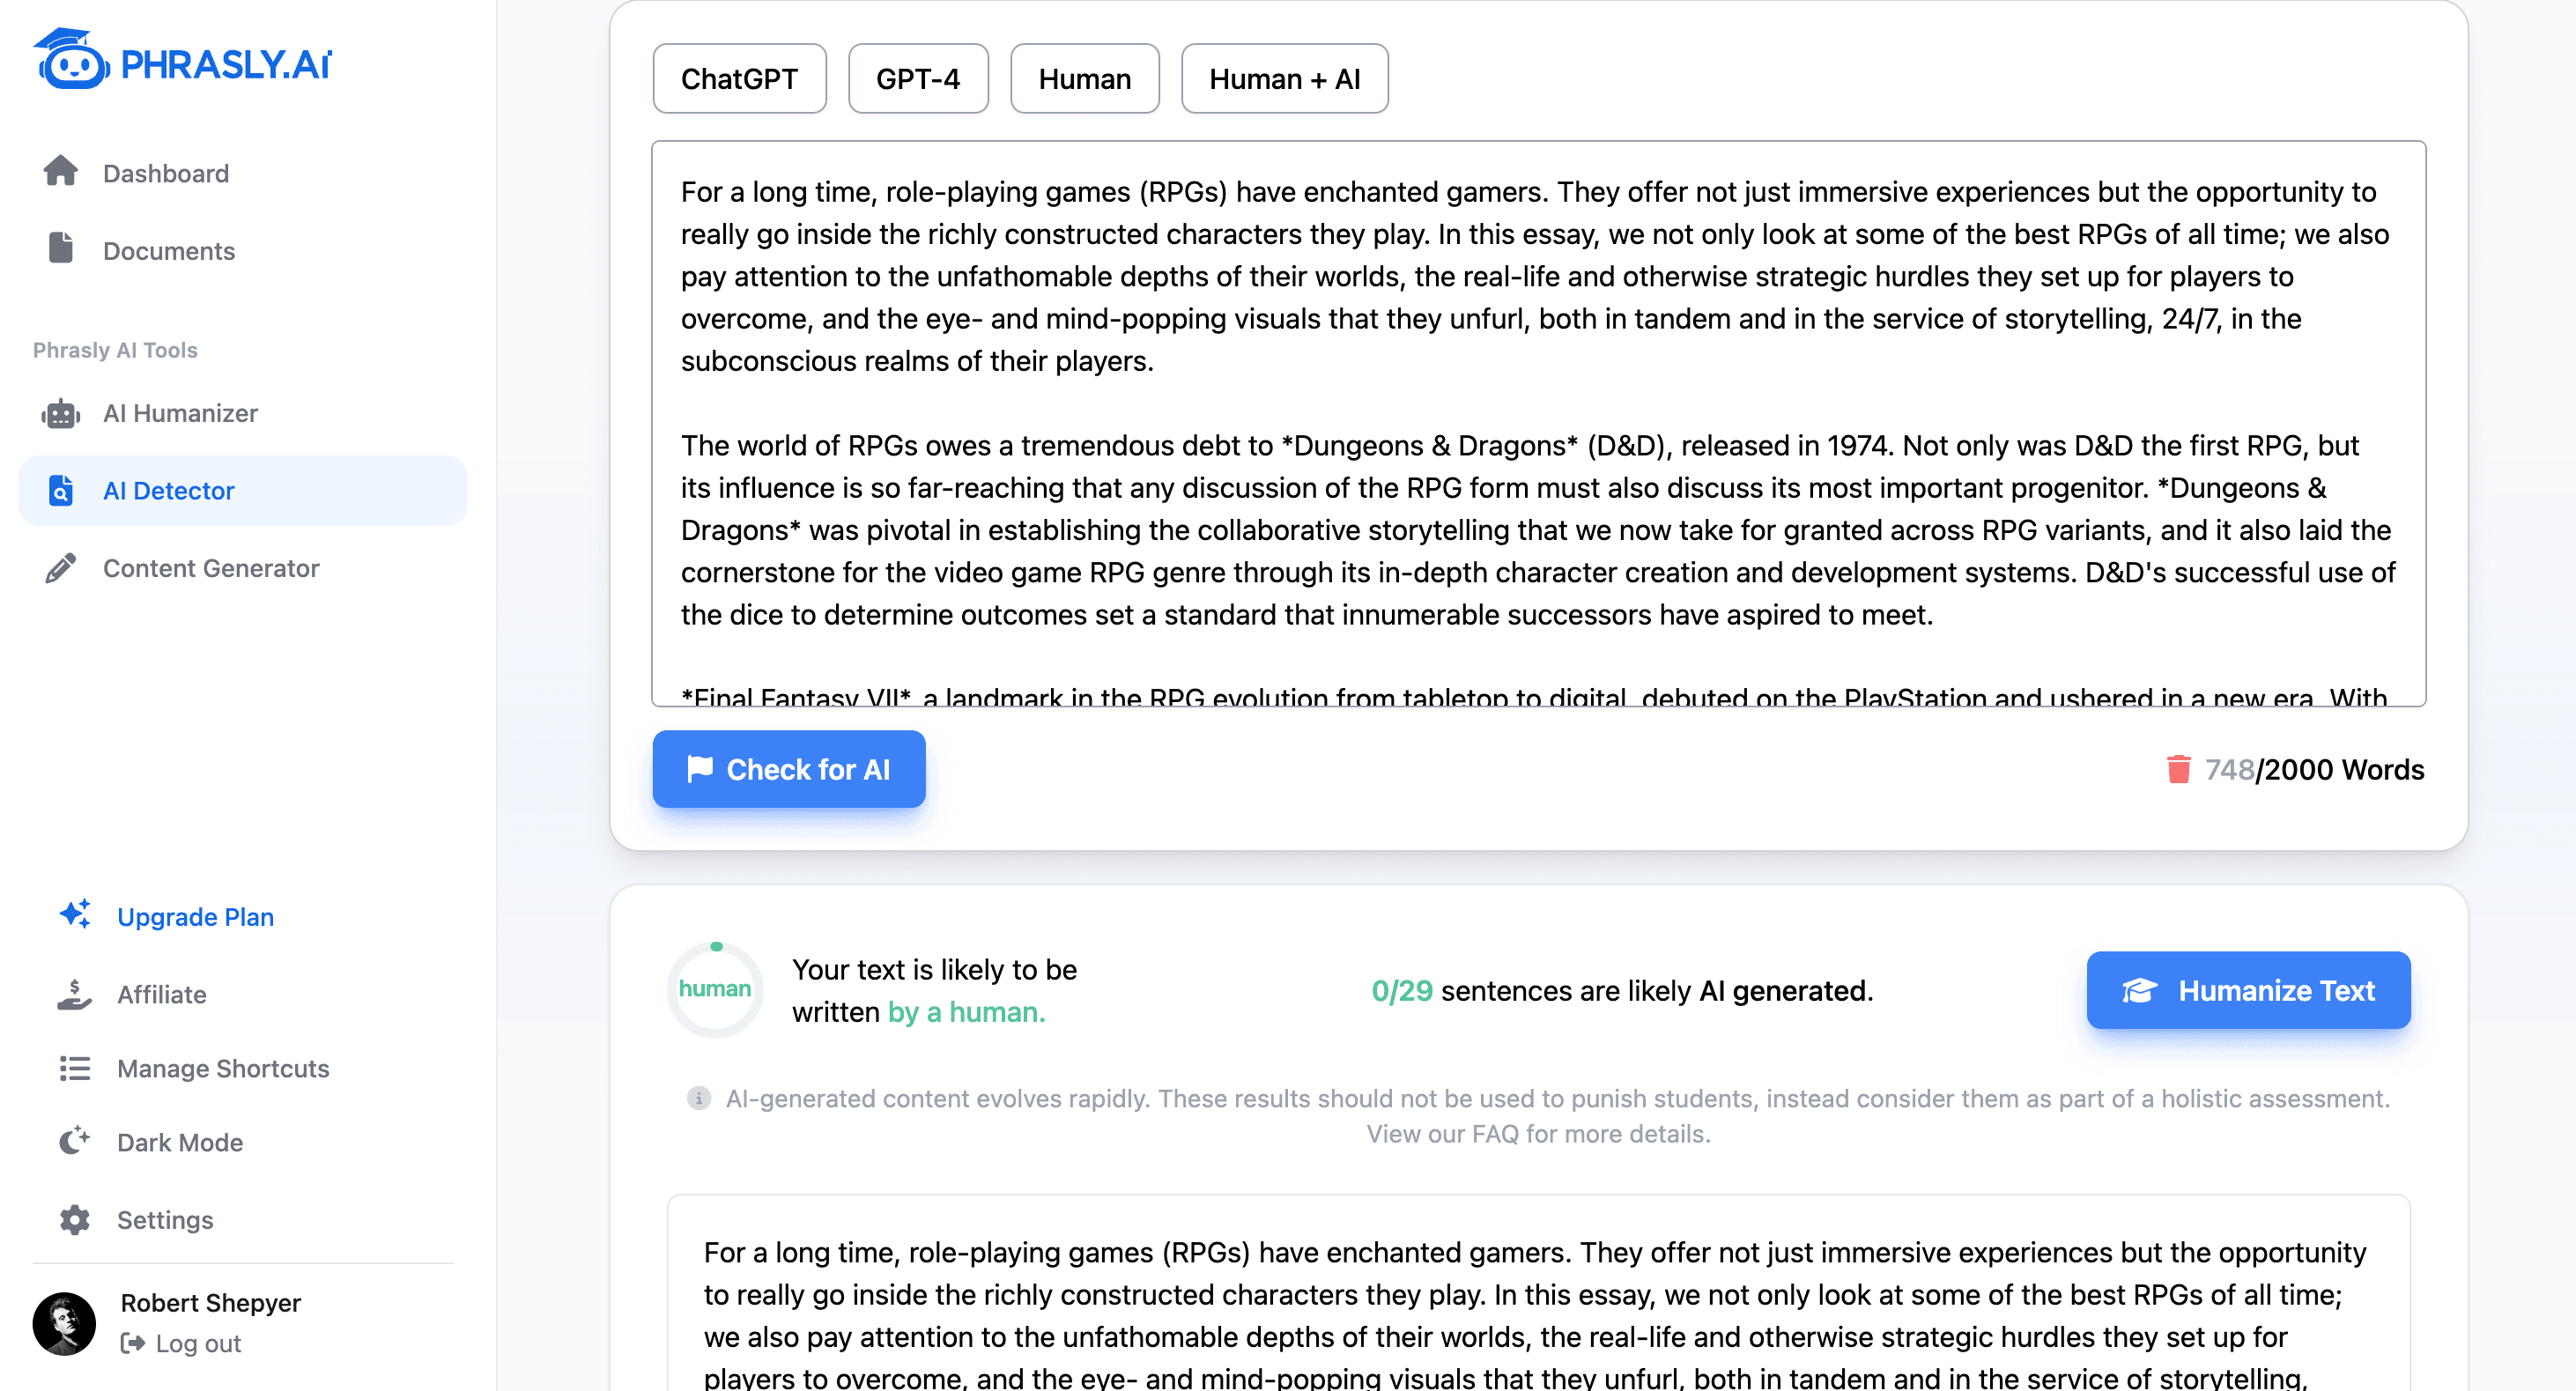Click the Humanize Text button

(2247, 990)
